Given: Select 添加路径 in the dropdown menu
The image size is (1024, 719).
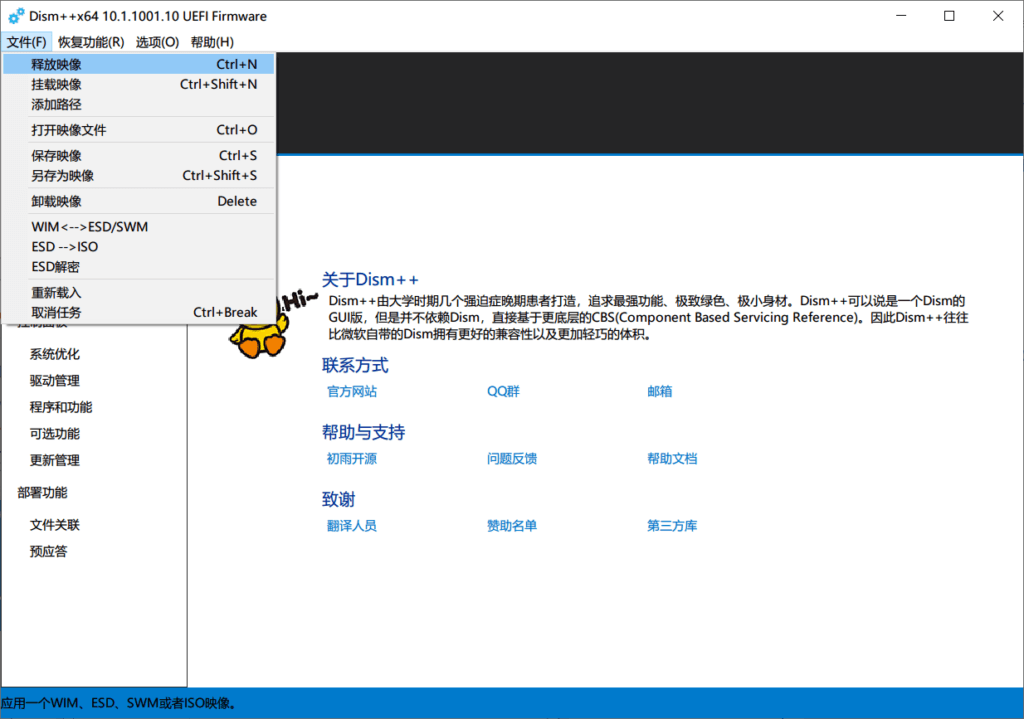Looking at the screenshot, I should coord(138,104).
